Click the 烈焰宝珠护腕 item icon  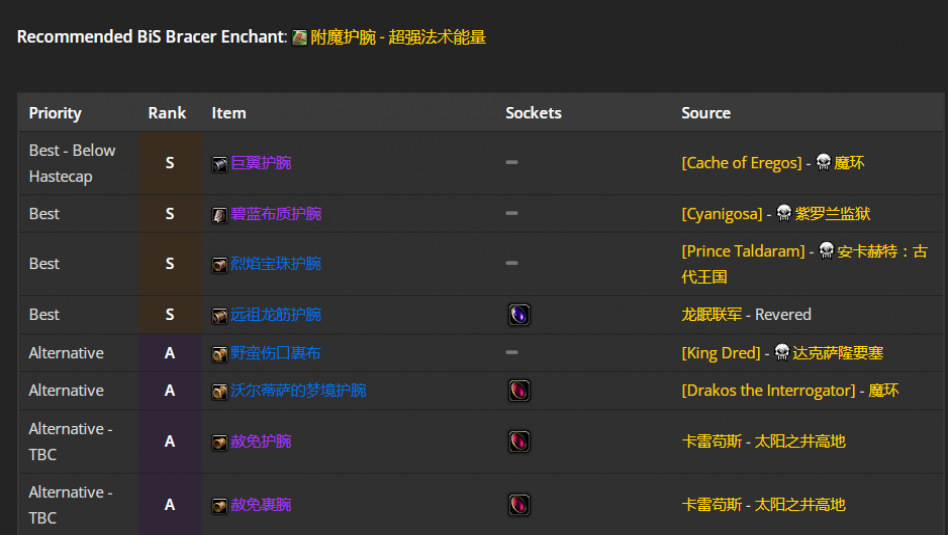tap(219, 265)
